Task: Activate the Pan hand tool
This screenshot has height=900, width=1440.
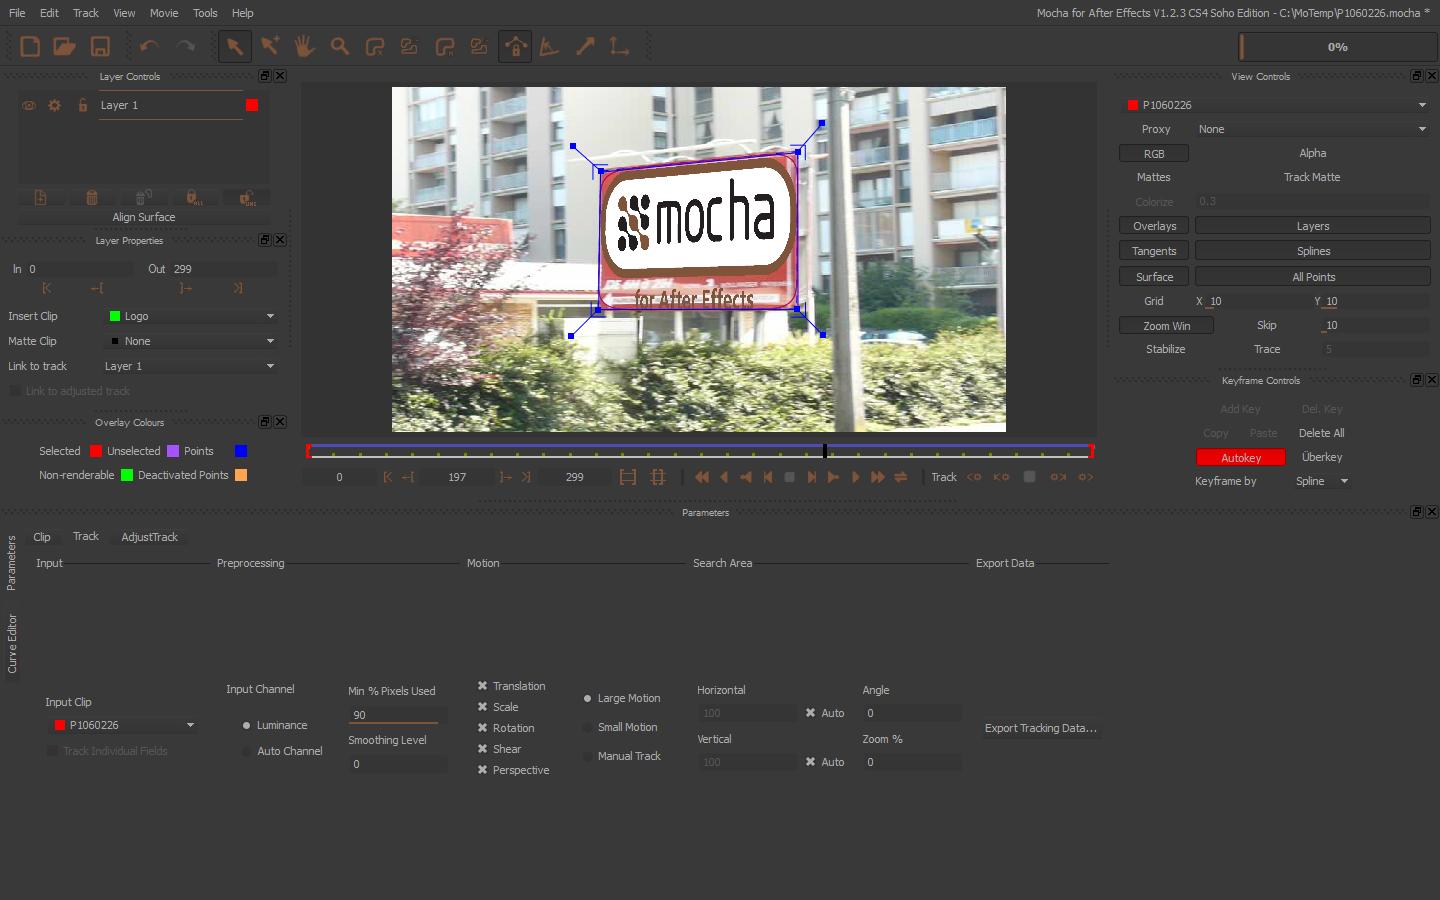Action: (305, 46)
